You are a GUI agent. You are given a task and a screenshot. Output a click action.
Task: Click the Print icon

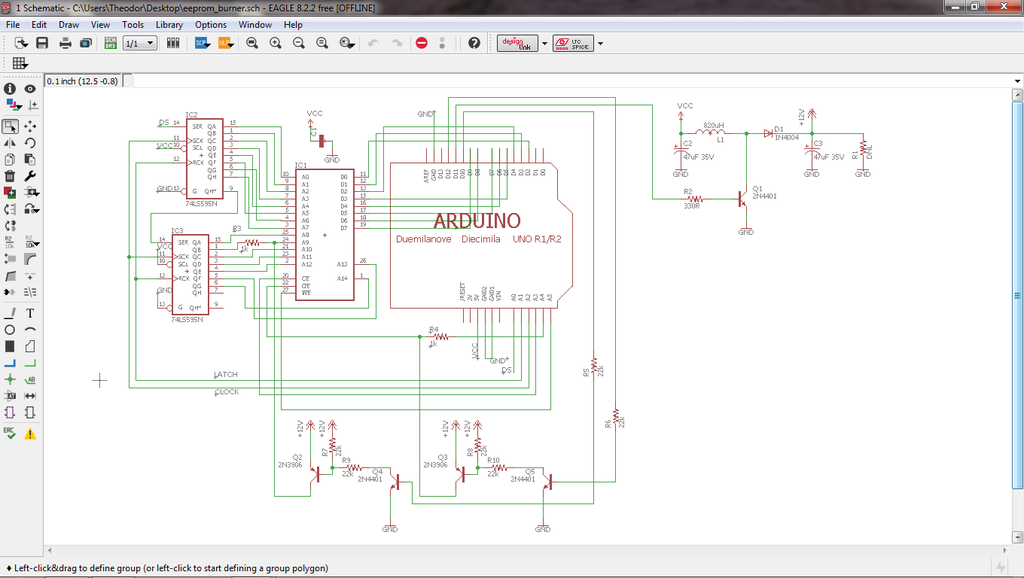65,43
